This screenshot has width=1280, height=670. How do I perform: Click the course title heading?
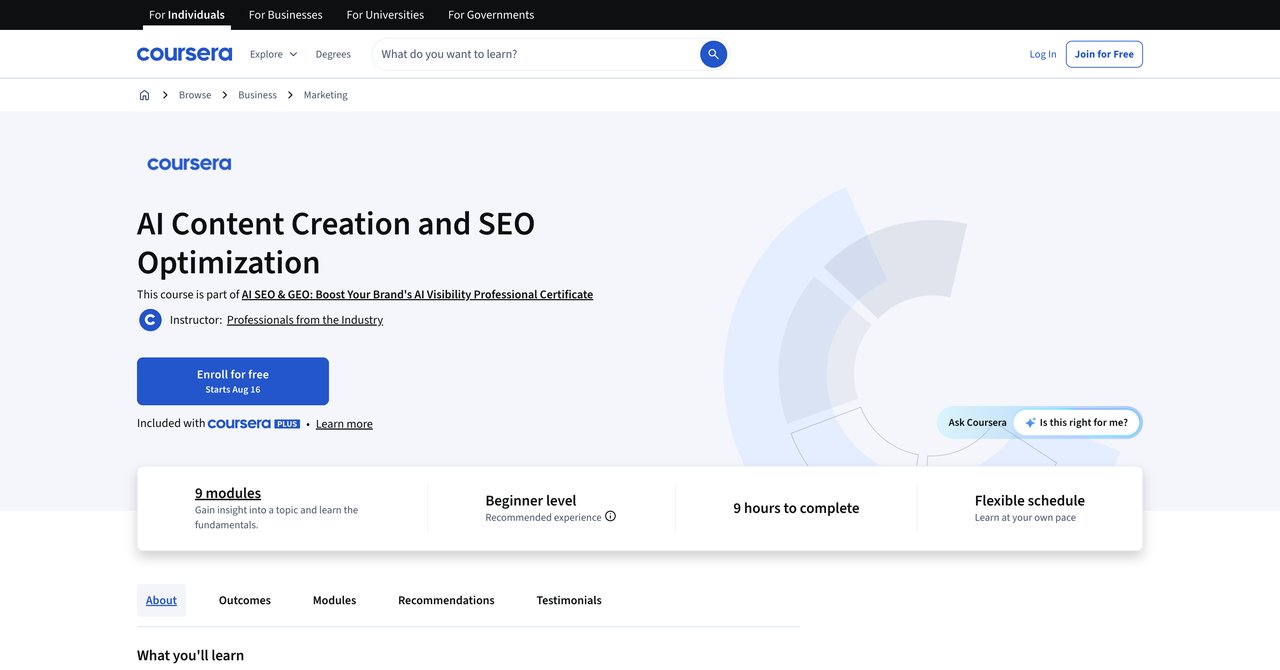pyautogui.click(x=336, y=242)
